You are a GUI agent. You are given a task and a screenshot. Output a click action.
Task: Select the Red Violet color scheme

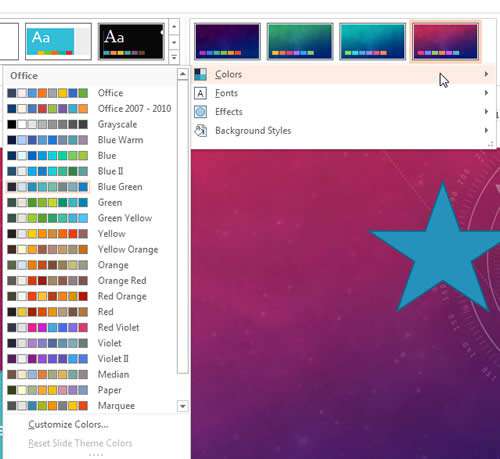[x=91, y=328]
